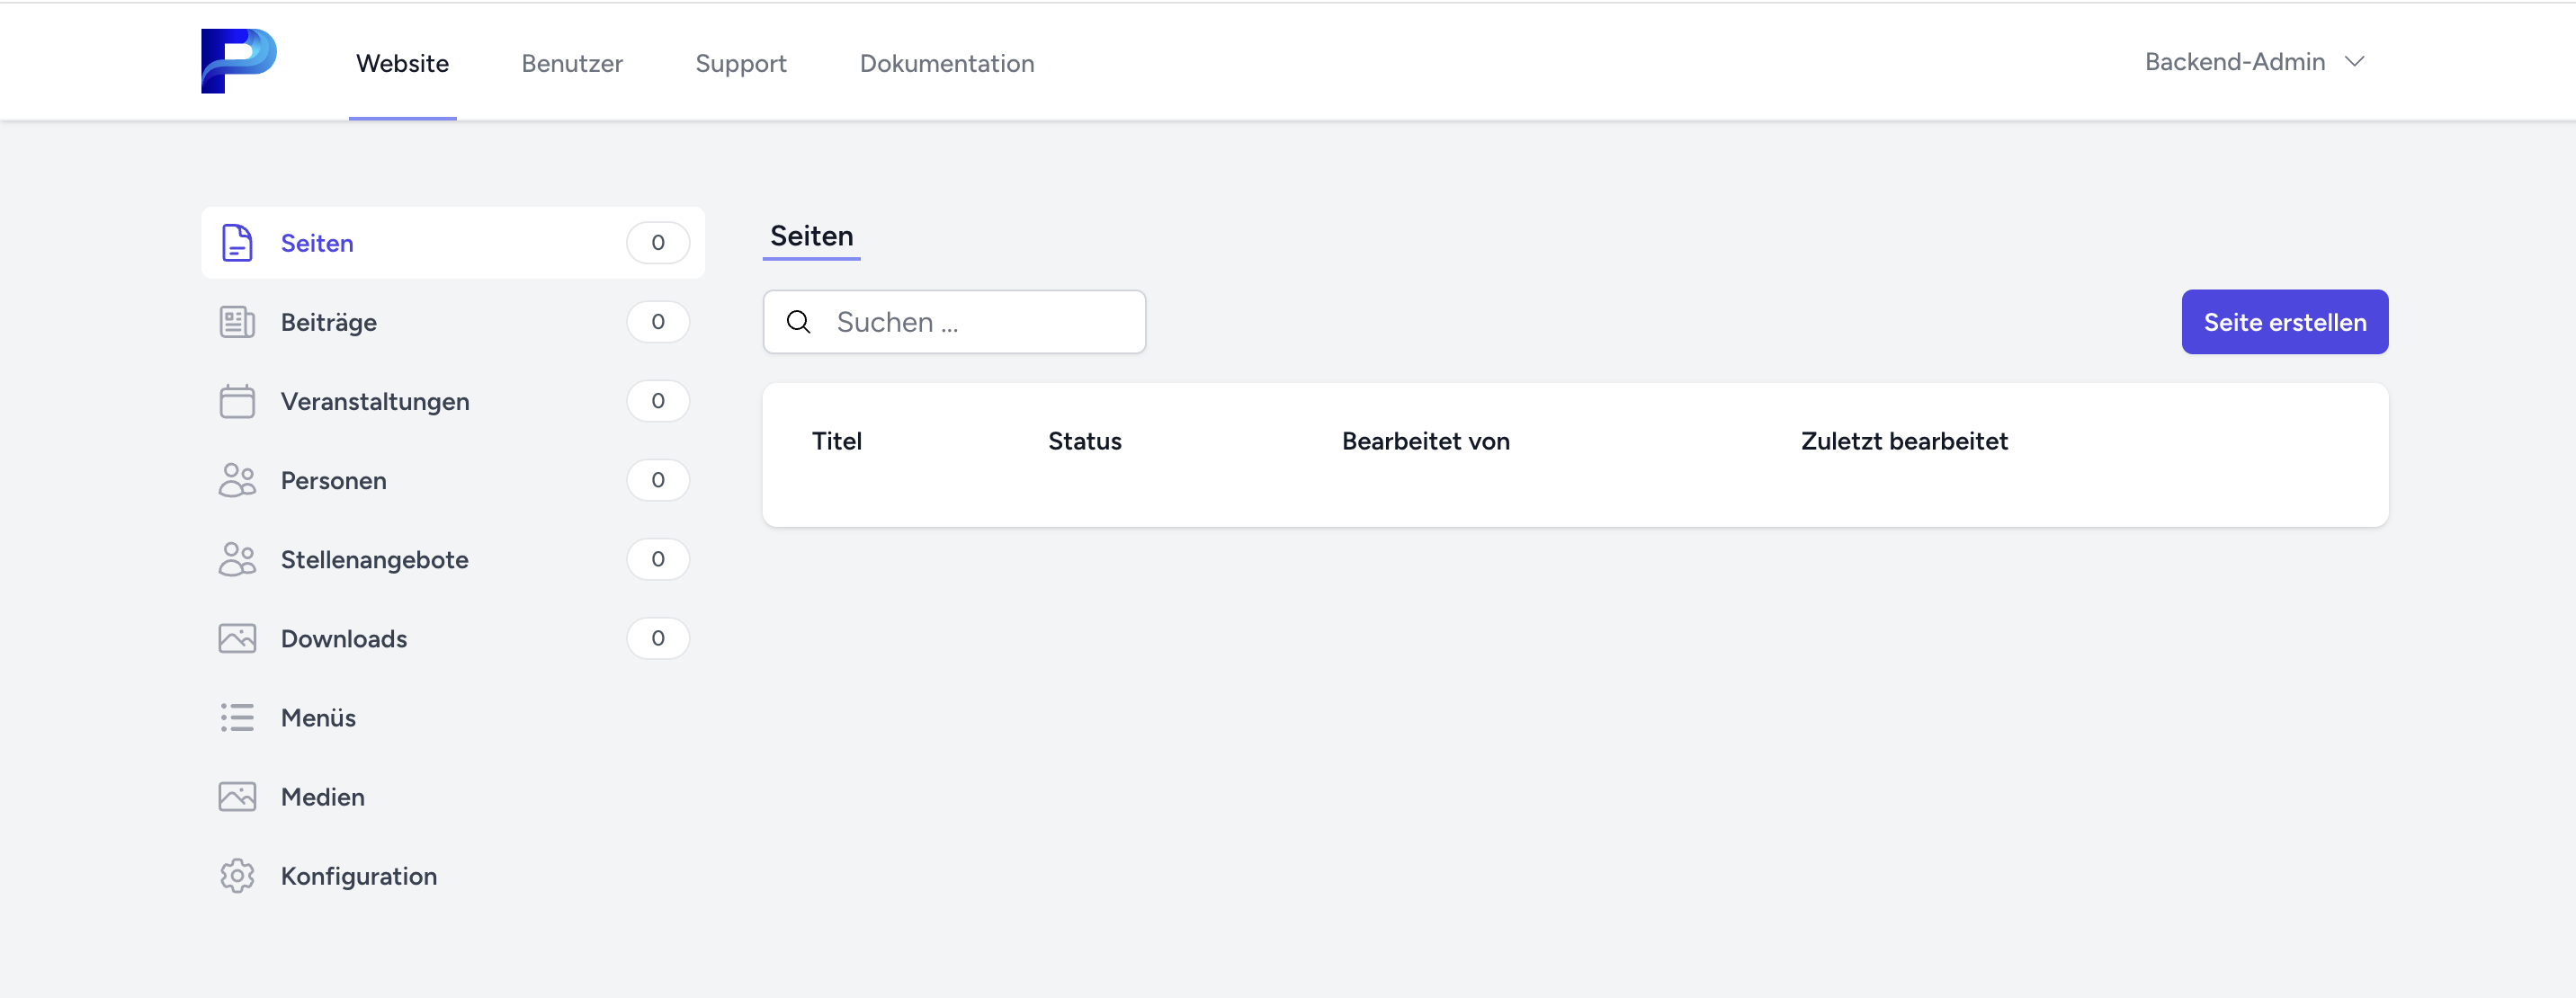Click the Zuletzt bearbeitet column header
The height and width of the screenshot is (998, 2576).
[x=1903, y=441]
